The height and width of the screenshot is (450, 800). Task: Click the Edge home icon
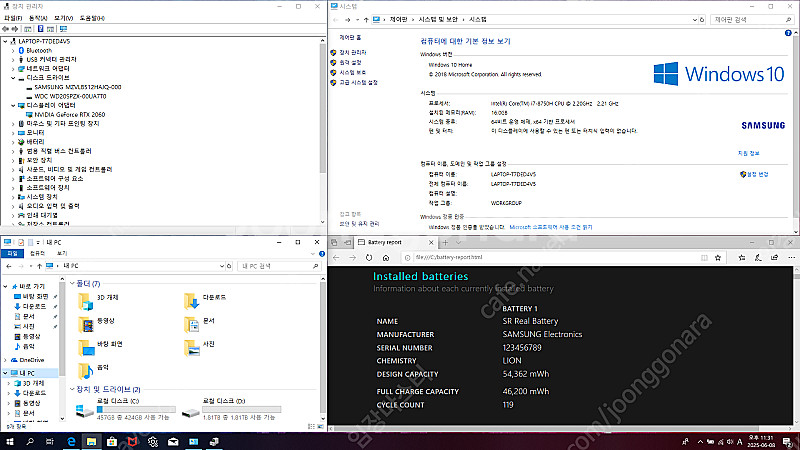click(386, 258)
